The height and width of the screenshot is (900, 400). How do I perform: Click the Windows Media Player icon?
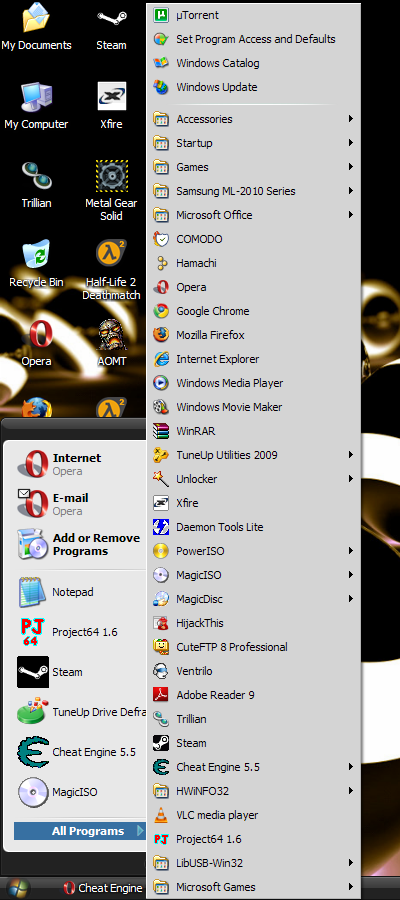click(x=161, y=383)
